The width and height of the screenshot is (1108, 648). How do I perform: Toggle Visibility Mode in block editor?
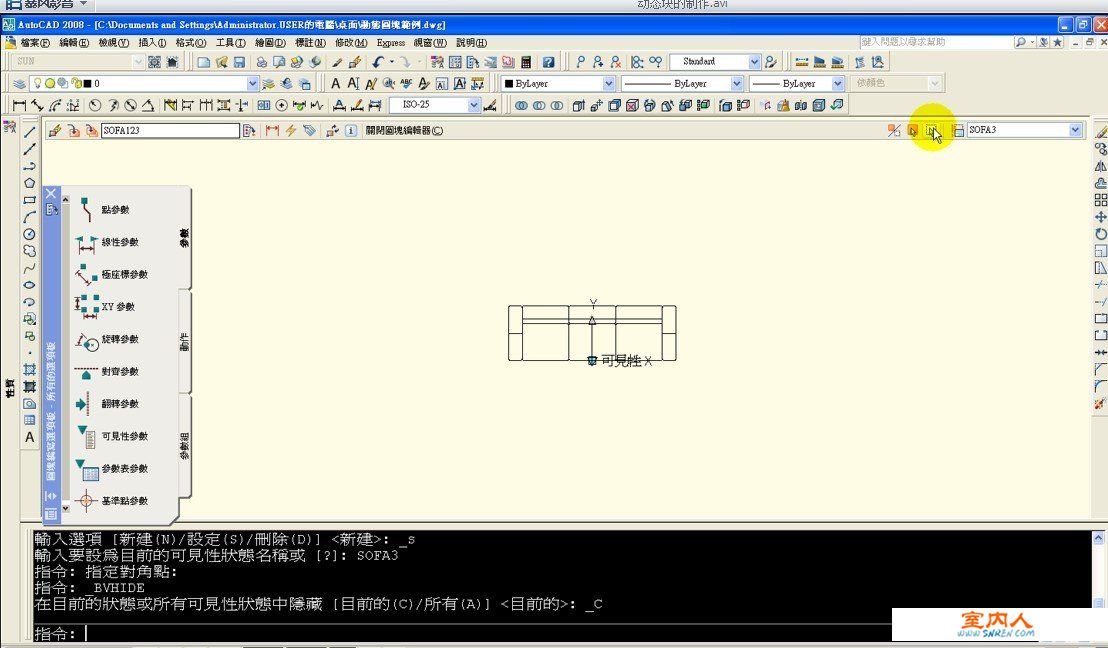[894, 130]
